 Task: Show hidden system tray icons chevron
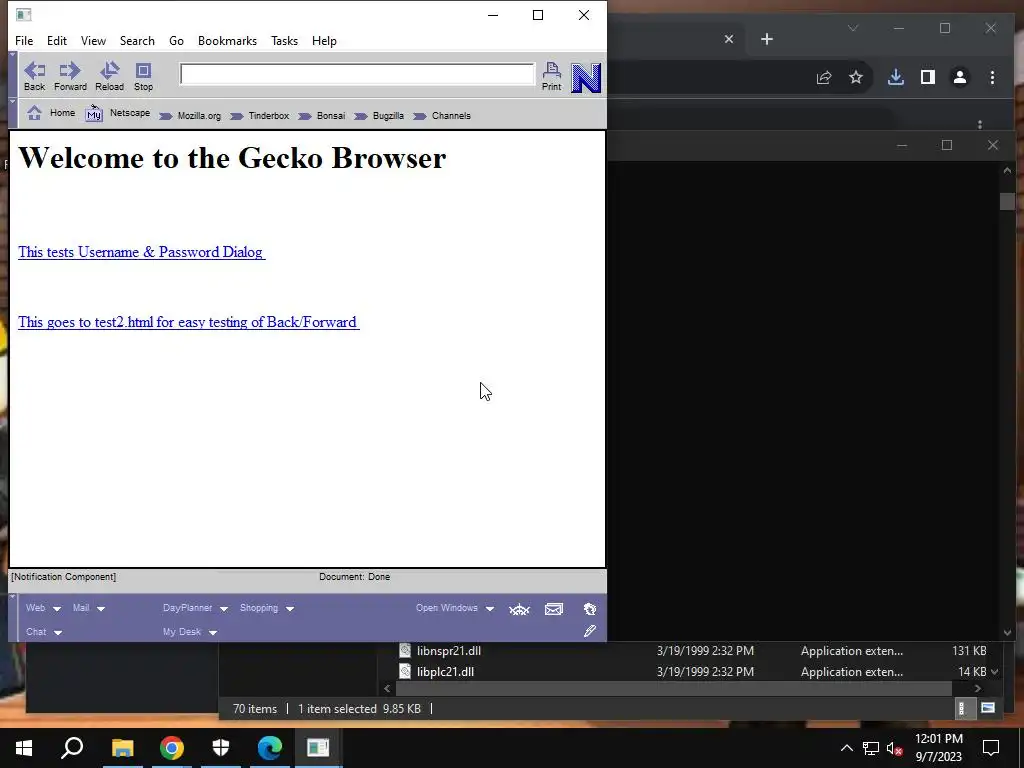(846, 748)
